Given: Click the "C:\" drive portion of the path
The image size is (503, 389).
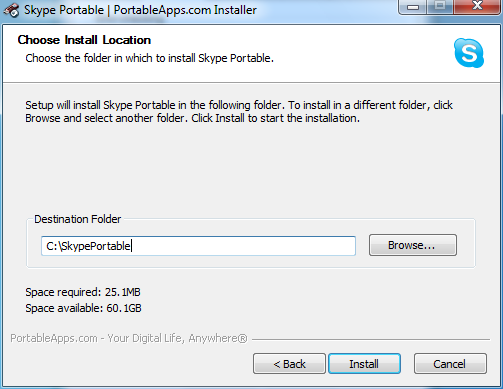Looking at the screenshot, I should pos(54,246).
